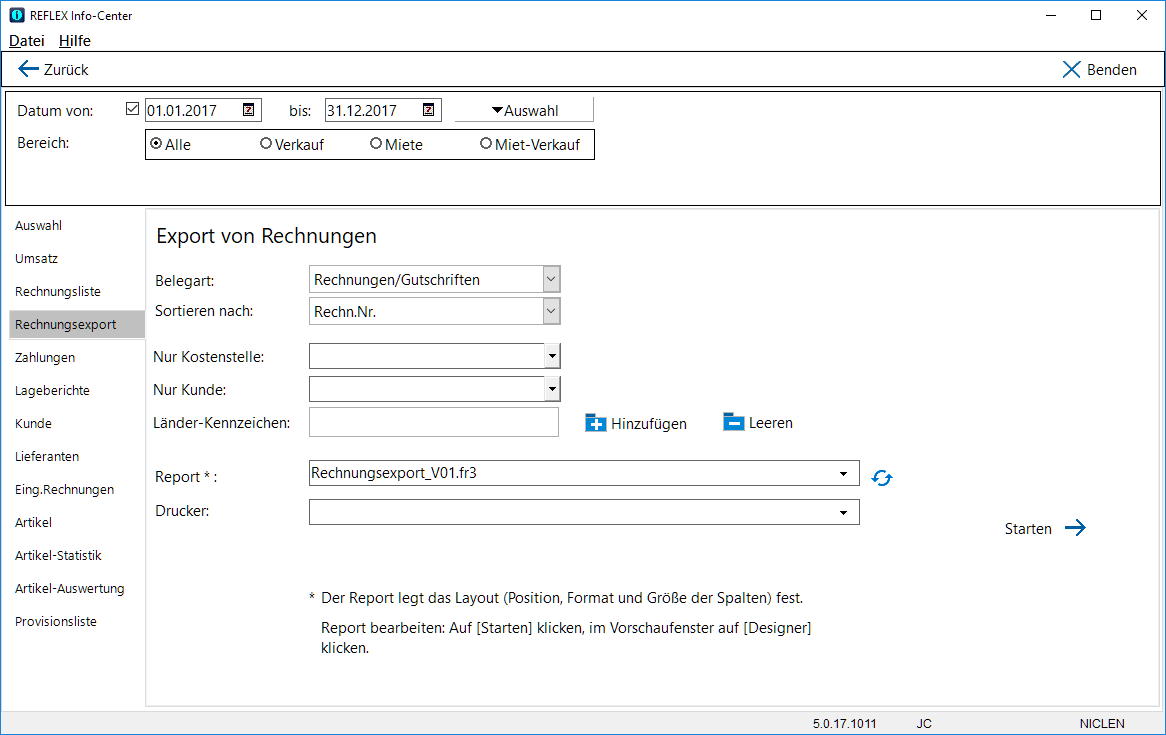Select the Verkauf radio button
Viewport: 1166px width, 735px height.
click(x=265, y=144)
